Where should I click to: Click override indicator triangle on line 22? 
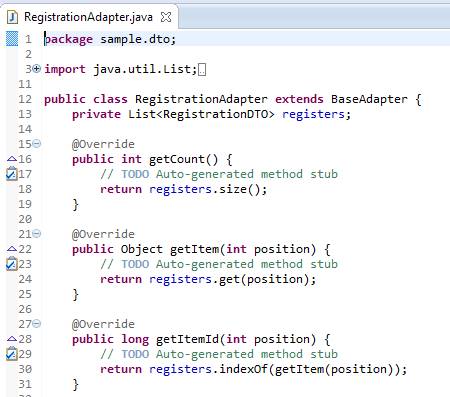(12, 249)
